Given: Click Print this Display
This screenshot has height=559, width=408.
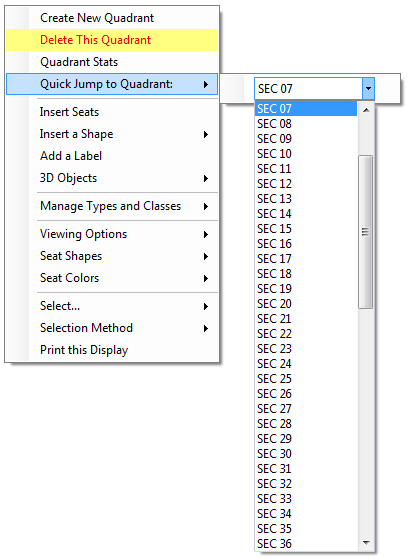Looking at the screenshot, I should [x=112, y=350].
